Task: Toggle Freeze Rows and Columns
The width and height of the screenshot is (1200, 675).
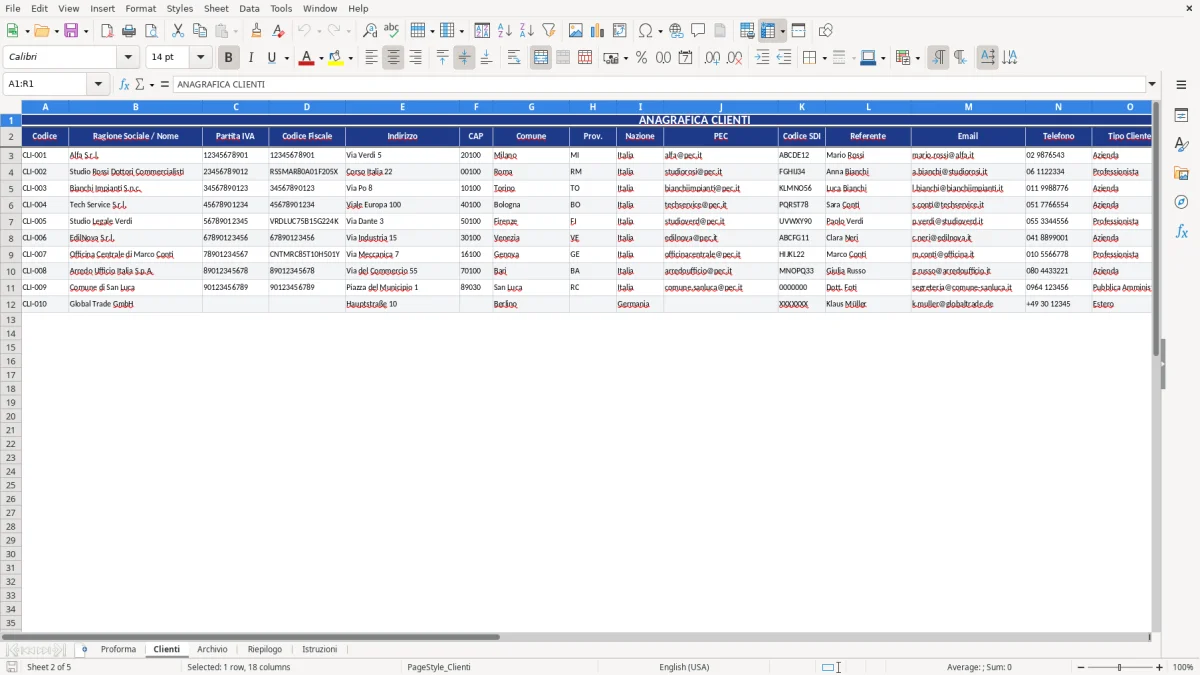Action: [x=768, y=31]
